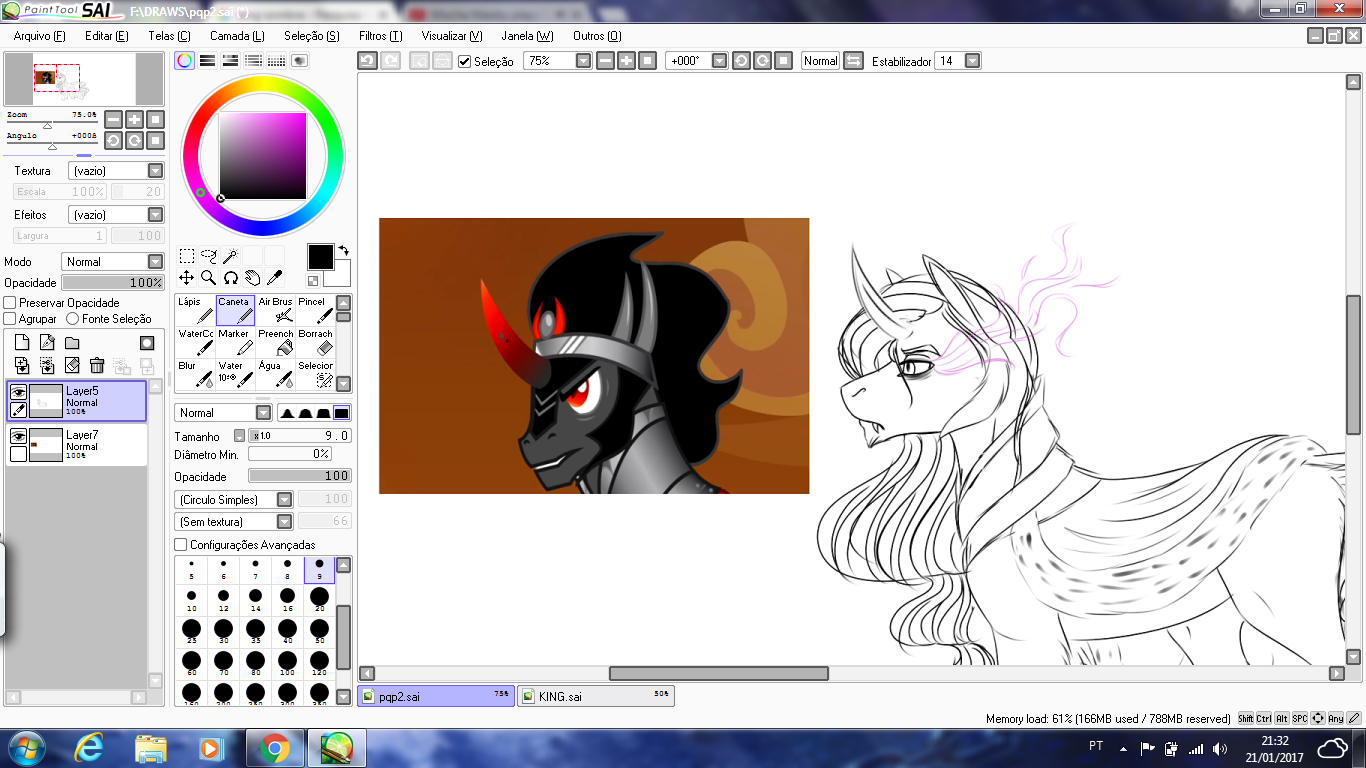Screen dimensions: 1366x768
Task: Enable the Agrupar checkbox
Action: coord(10,319)
